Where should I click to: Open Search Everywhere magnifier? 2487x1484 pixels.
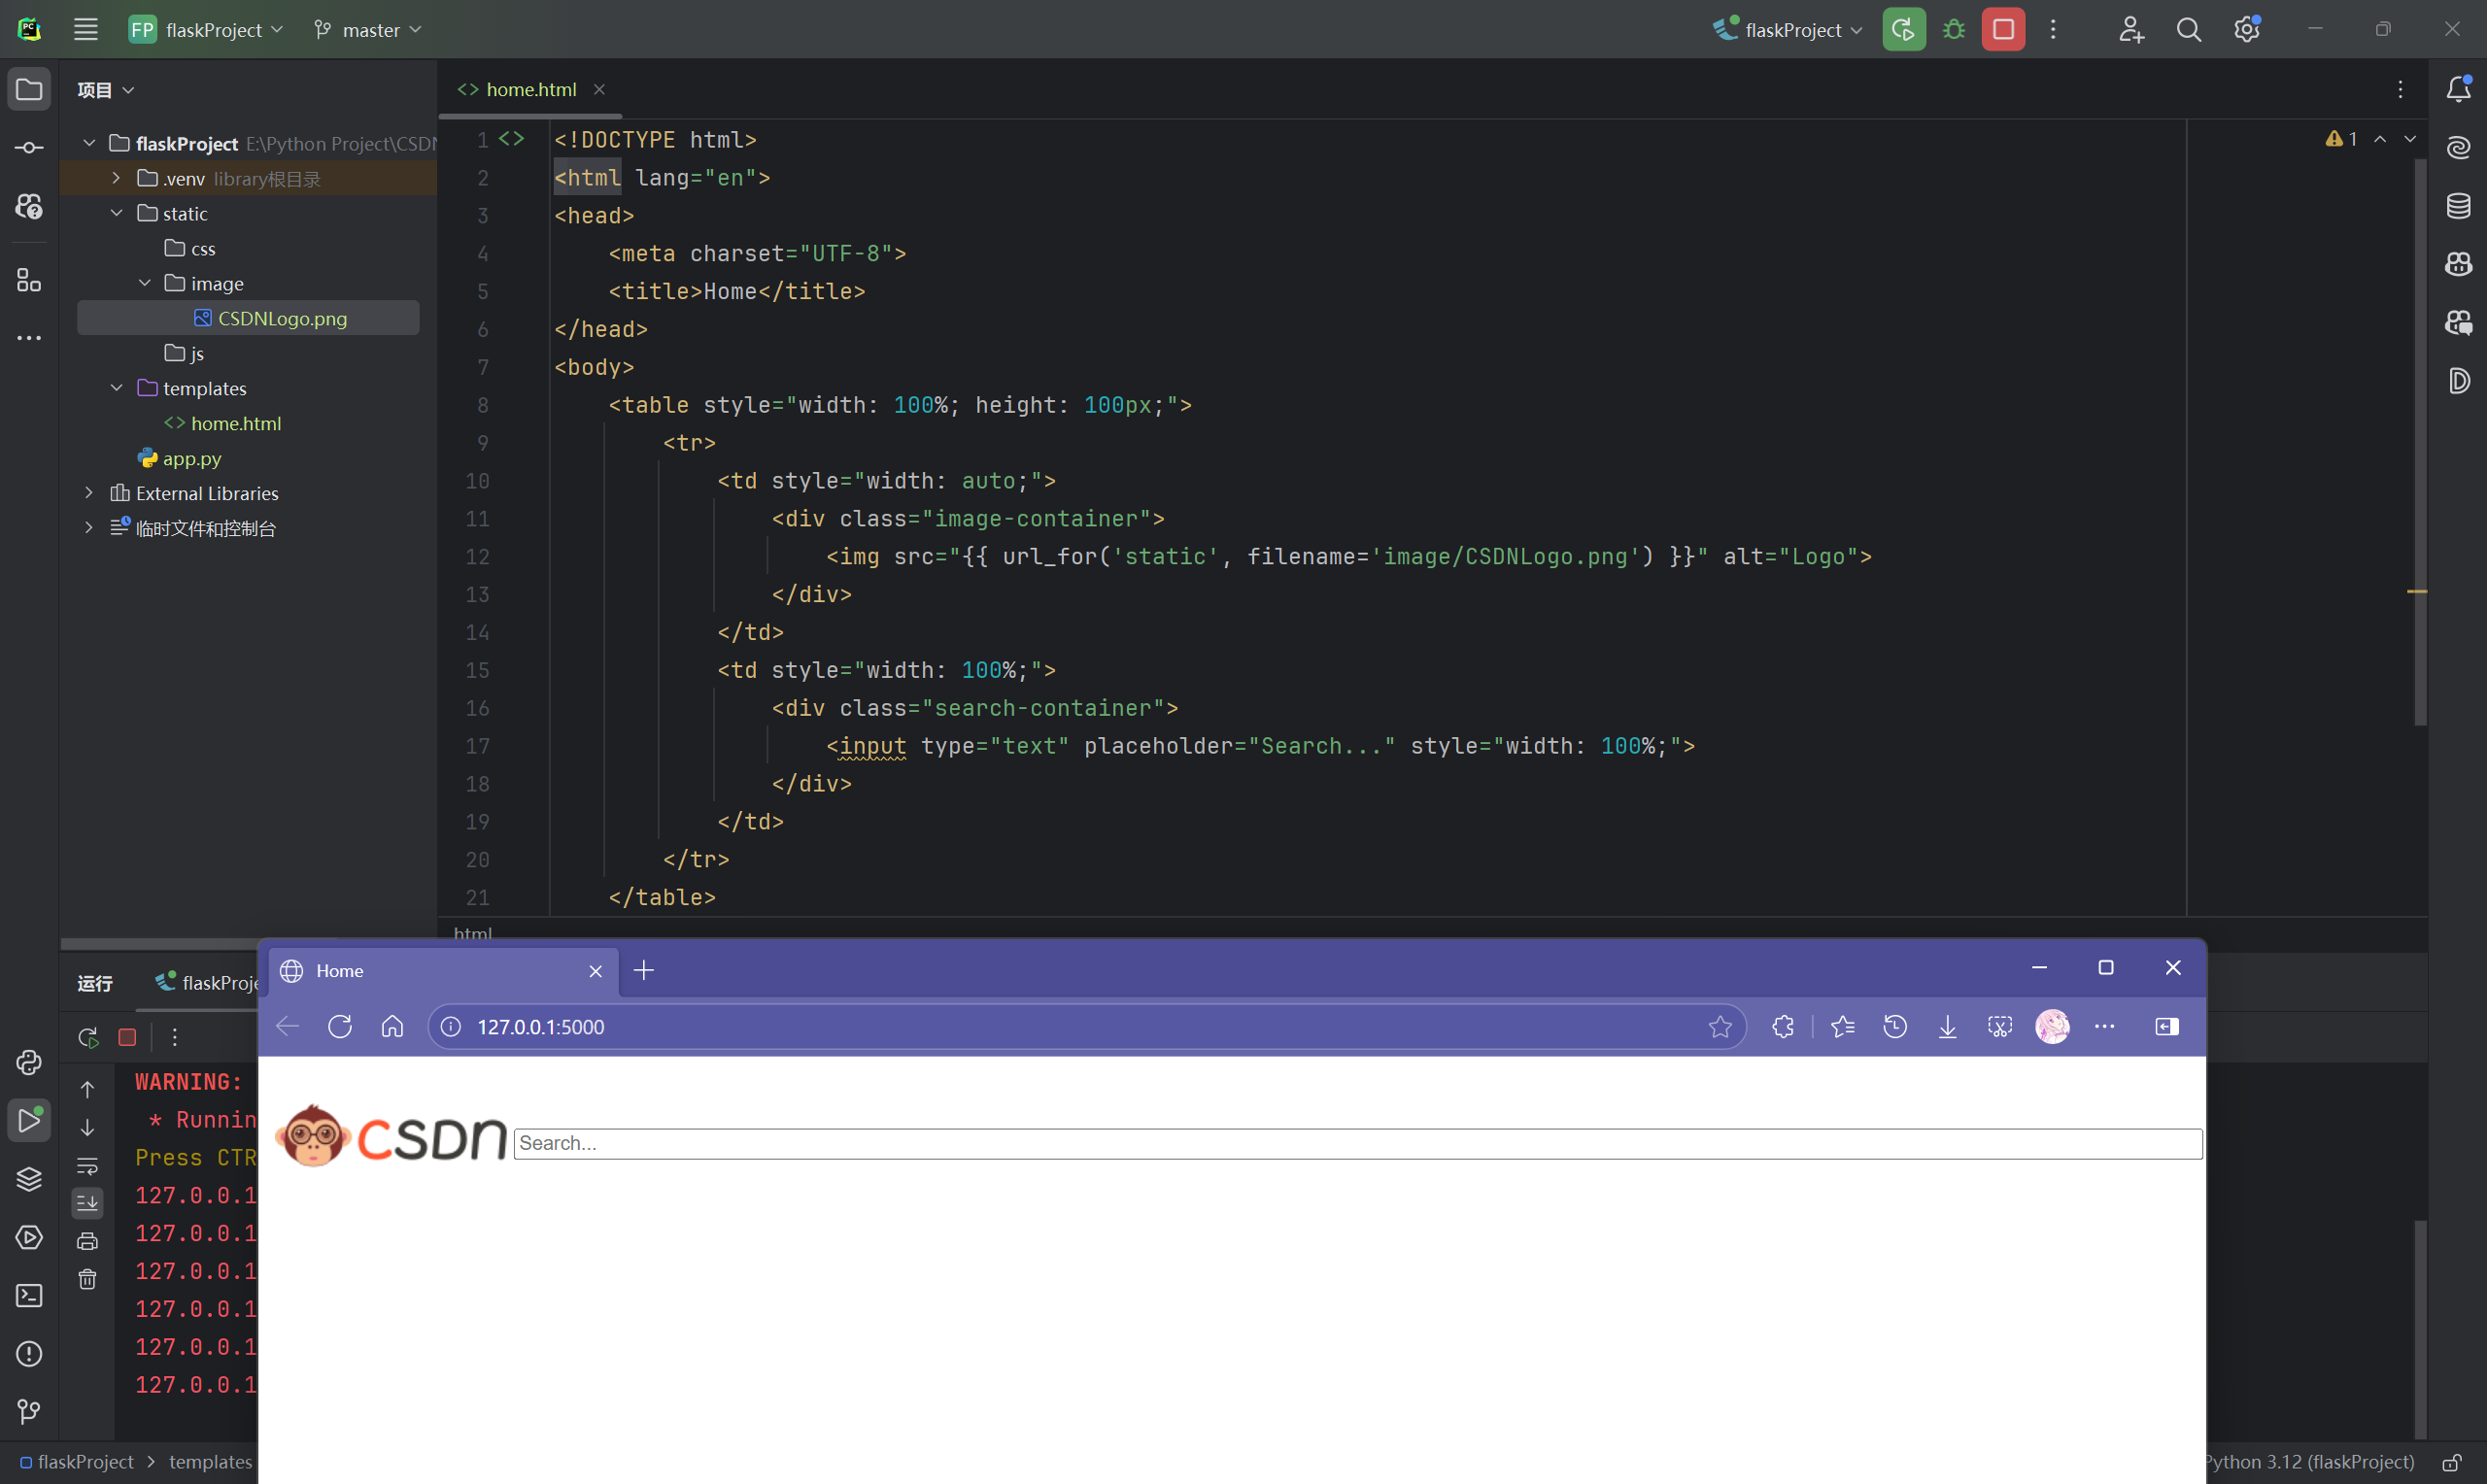pos(2189,29)
